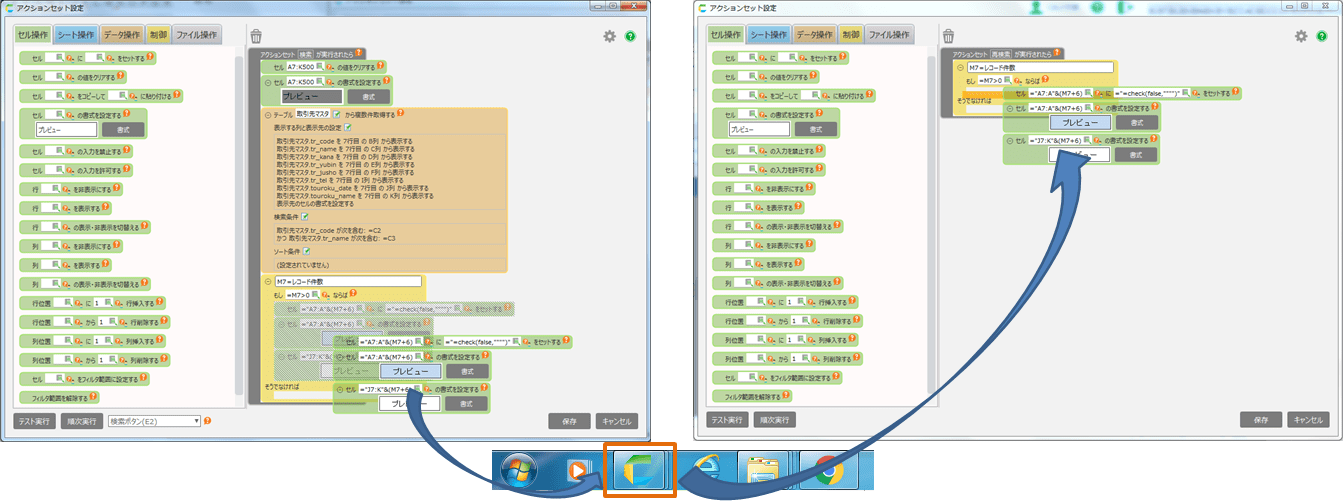1343x501 pixels.
Task: Click the highlighted app icon in taskbar
Action: [x=639, y=470]
